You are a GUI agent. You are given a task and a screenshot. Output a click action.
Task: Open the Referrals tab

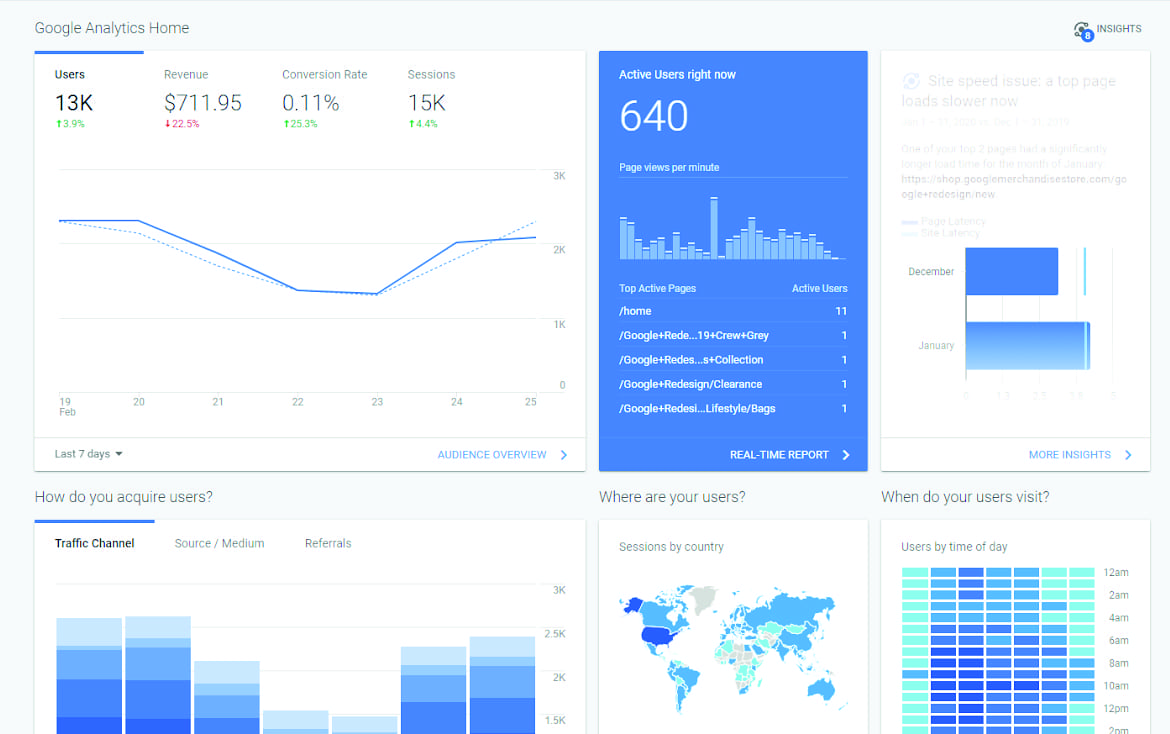[x=328, y=543]
